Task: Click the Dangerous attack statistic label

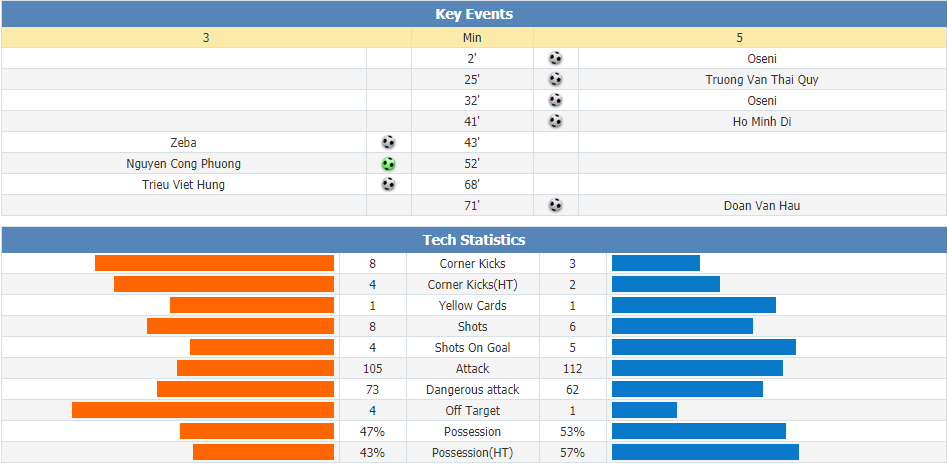Action: tap(473, 390)
